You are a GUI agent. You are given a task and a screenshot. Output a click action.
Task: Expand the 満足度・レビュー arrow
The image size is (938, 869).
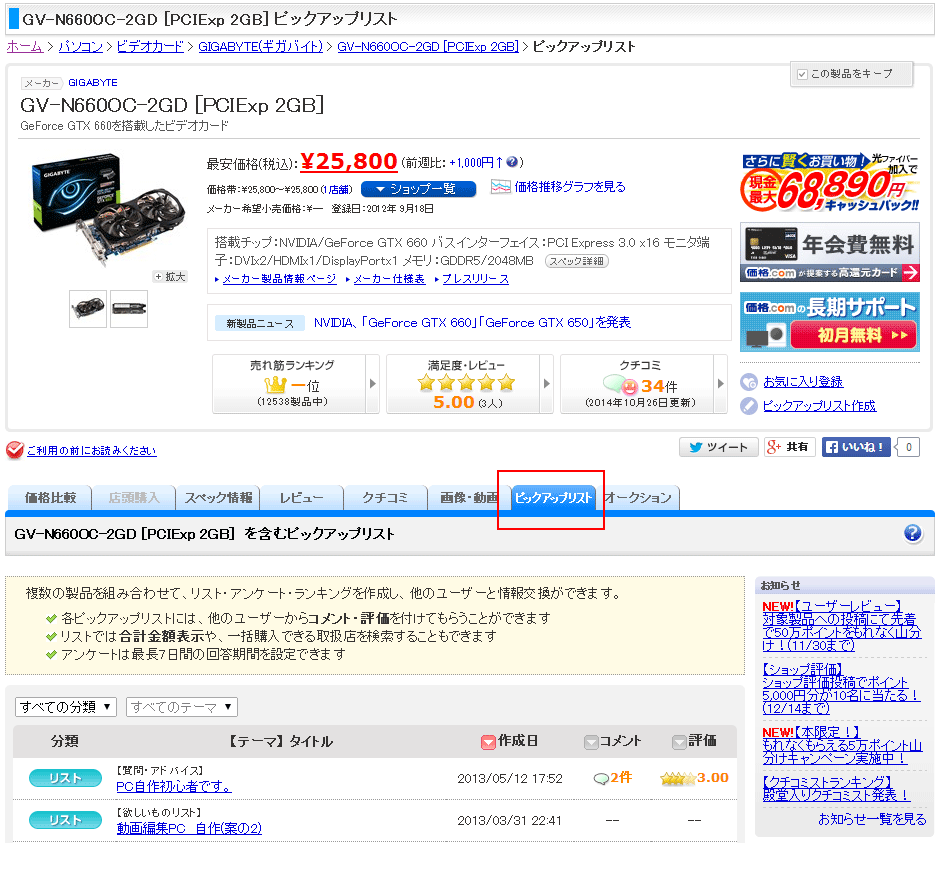pos(546,384)
